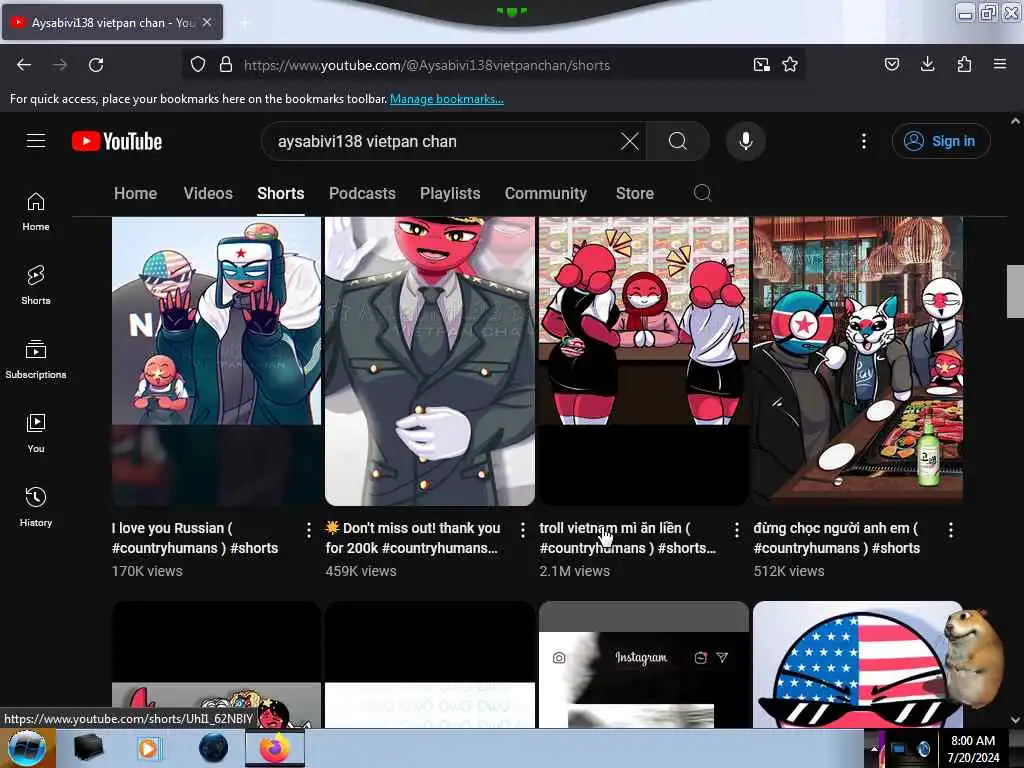1024x768 pixels.
Task: Open options for 'I love you Russian' short
Action: [x=308, y=530]
